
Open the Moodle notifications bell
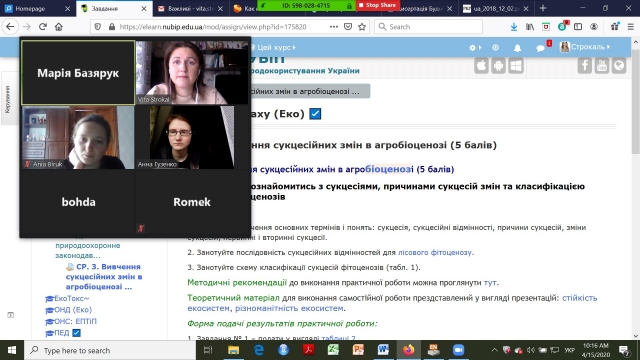pyautogui.click(x=517, y=48)
